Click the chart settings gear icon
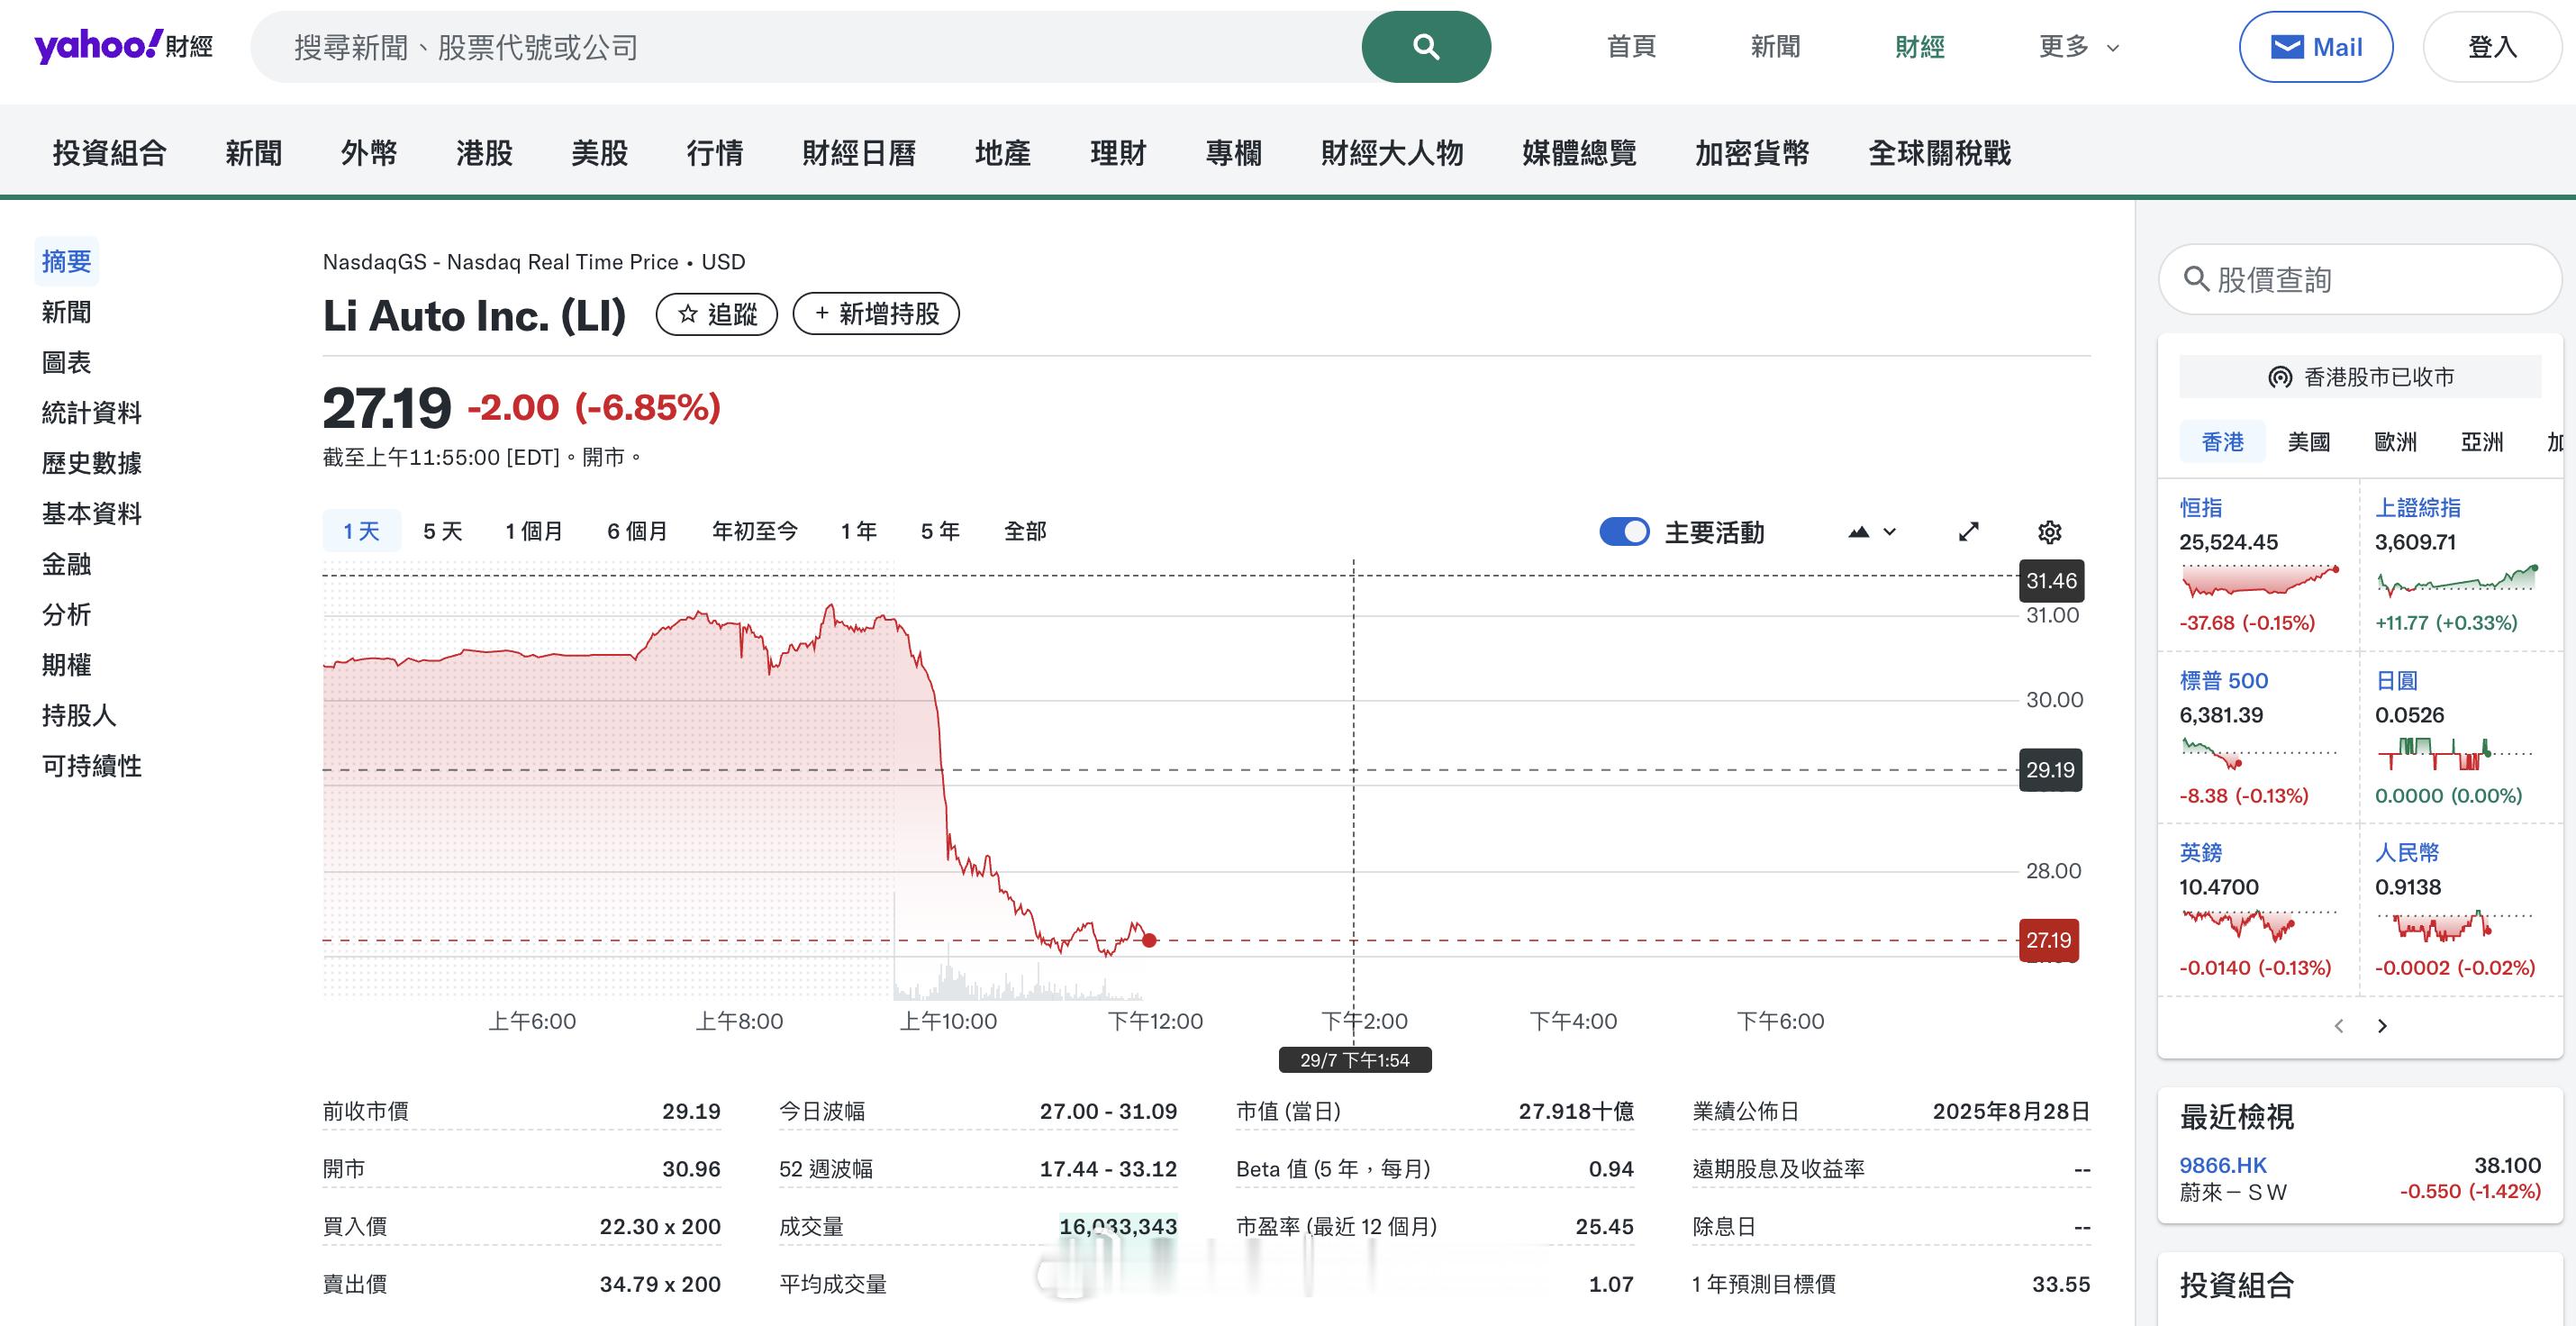Viewport: 2576px width, 1326px height. tap(2050, 532)
